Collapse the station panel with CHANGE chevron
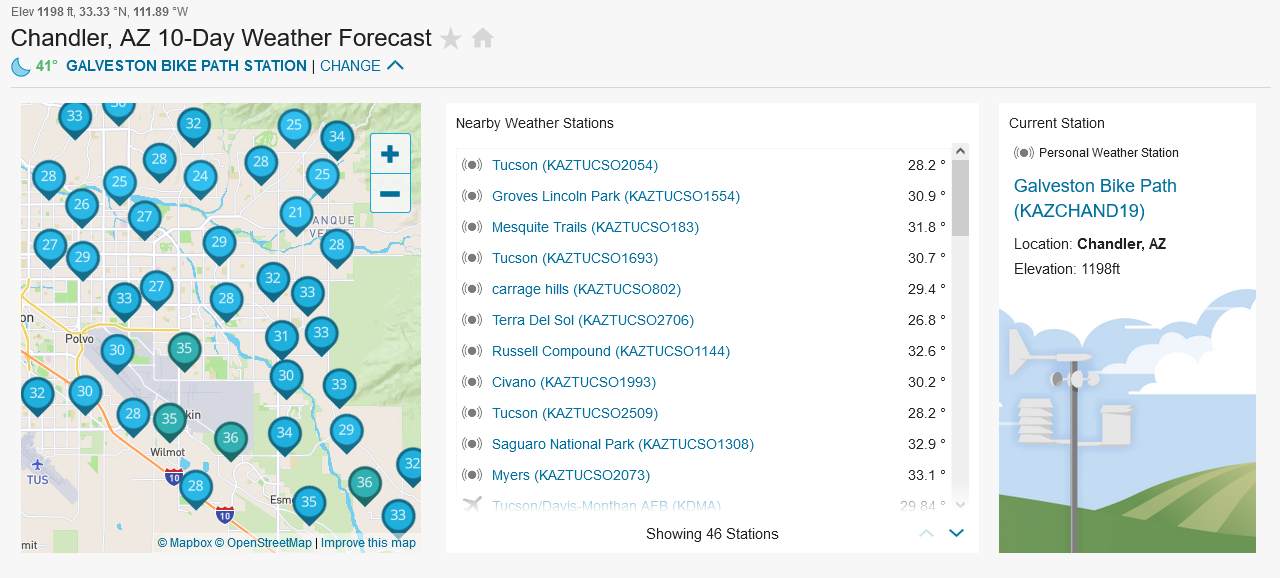 pos(395,66)
